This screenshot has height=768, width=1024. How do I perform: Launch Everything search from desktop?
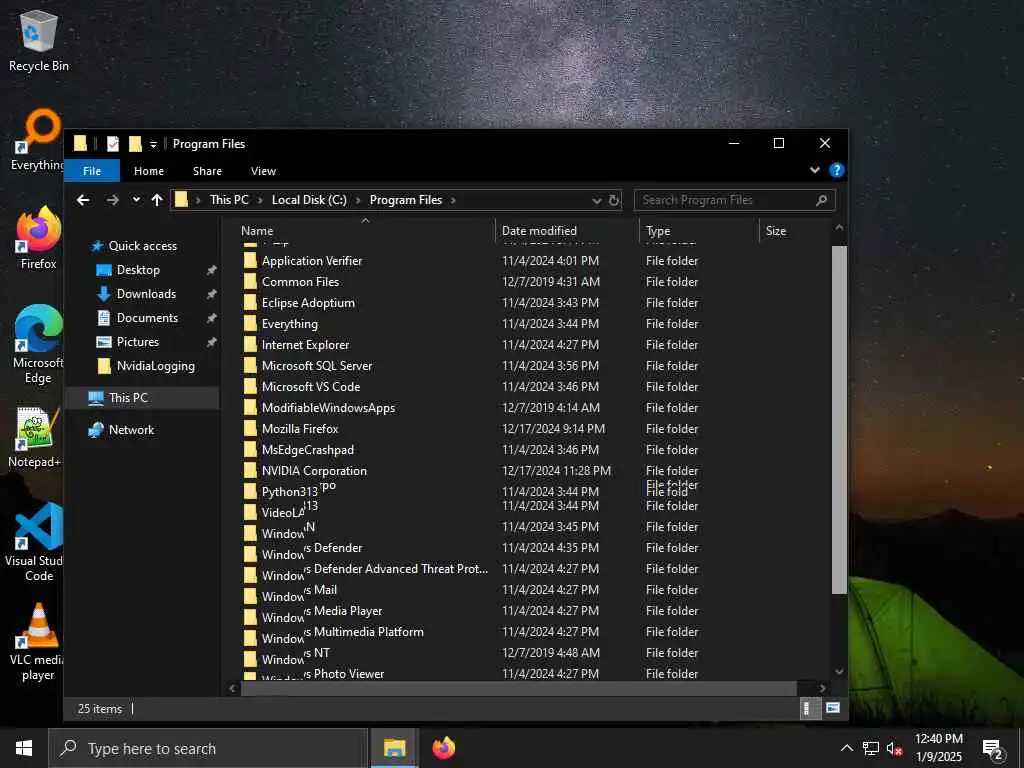pyautogui.click(x=37, y=140)
